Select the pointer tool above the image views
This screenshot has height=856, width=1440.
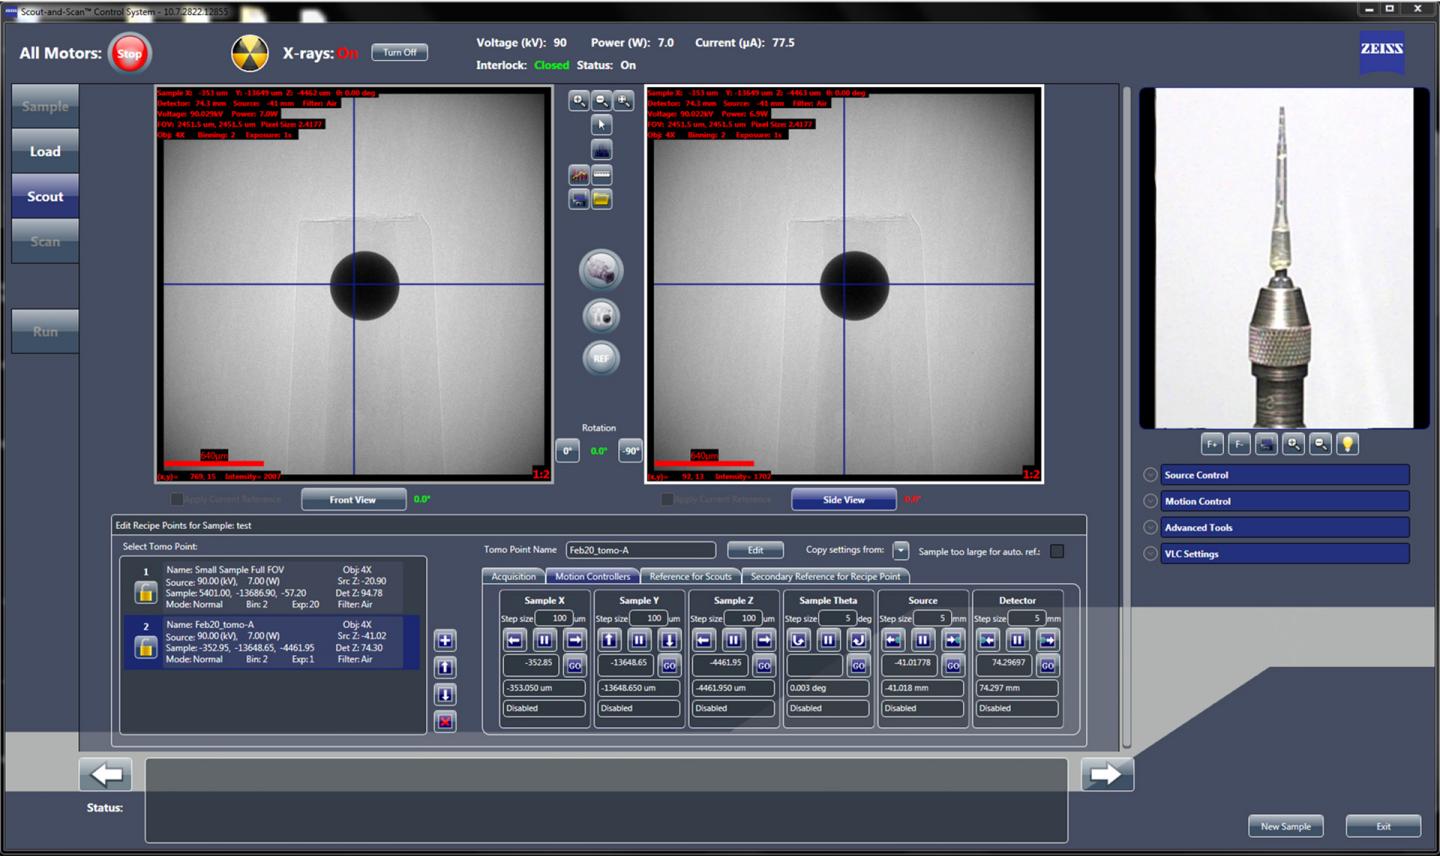[x=601, y=125]
